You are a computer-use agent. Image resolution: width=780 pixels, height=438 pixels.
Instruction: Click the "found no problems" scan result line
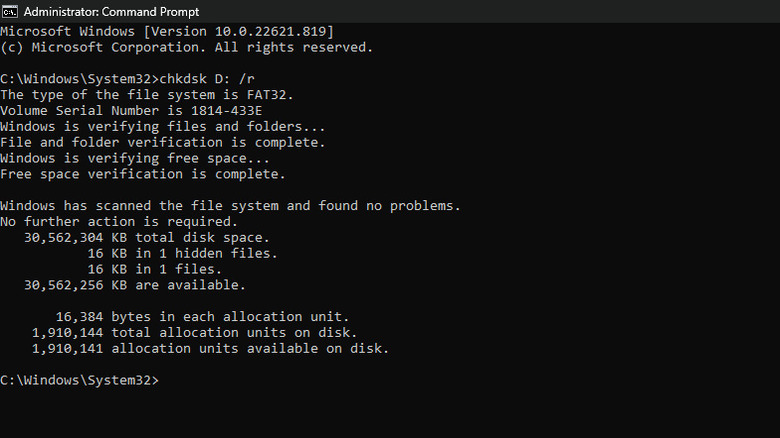point(230,205)
